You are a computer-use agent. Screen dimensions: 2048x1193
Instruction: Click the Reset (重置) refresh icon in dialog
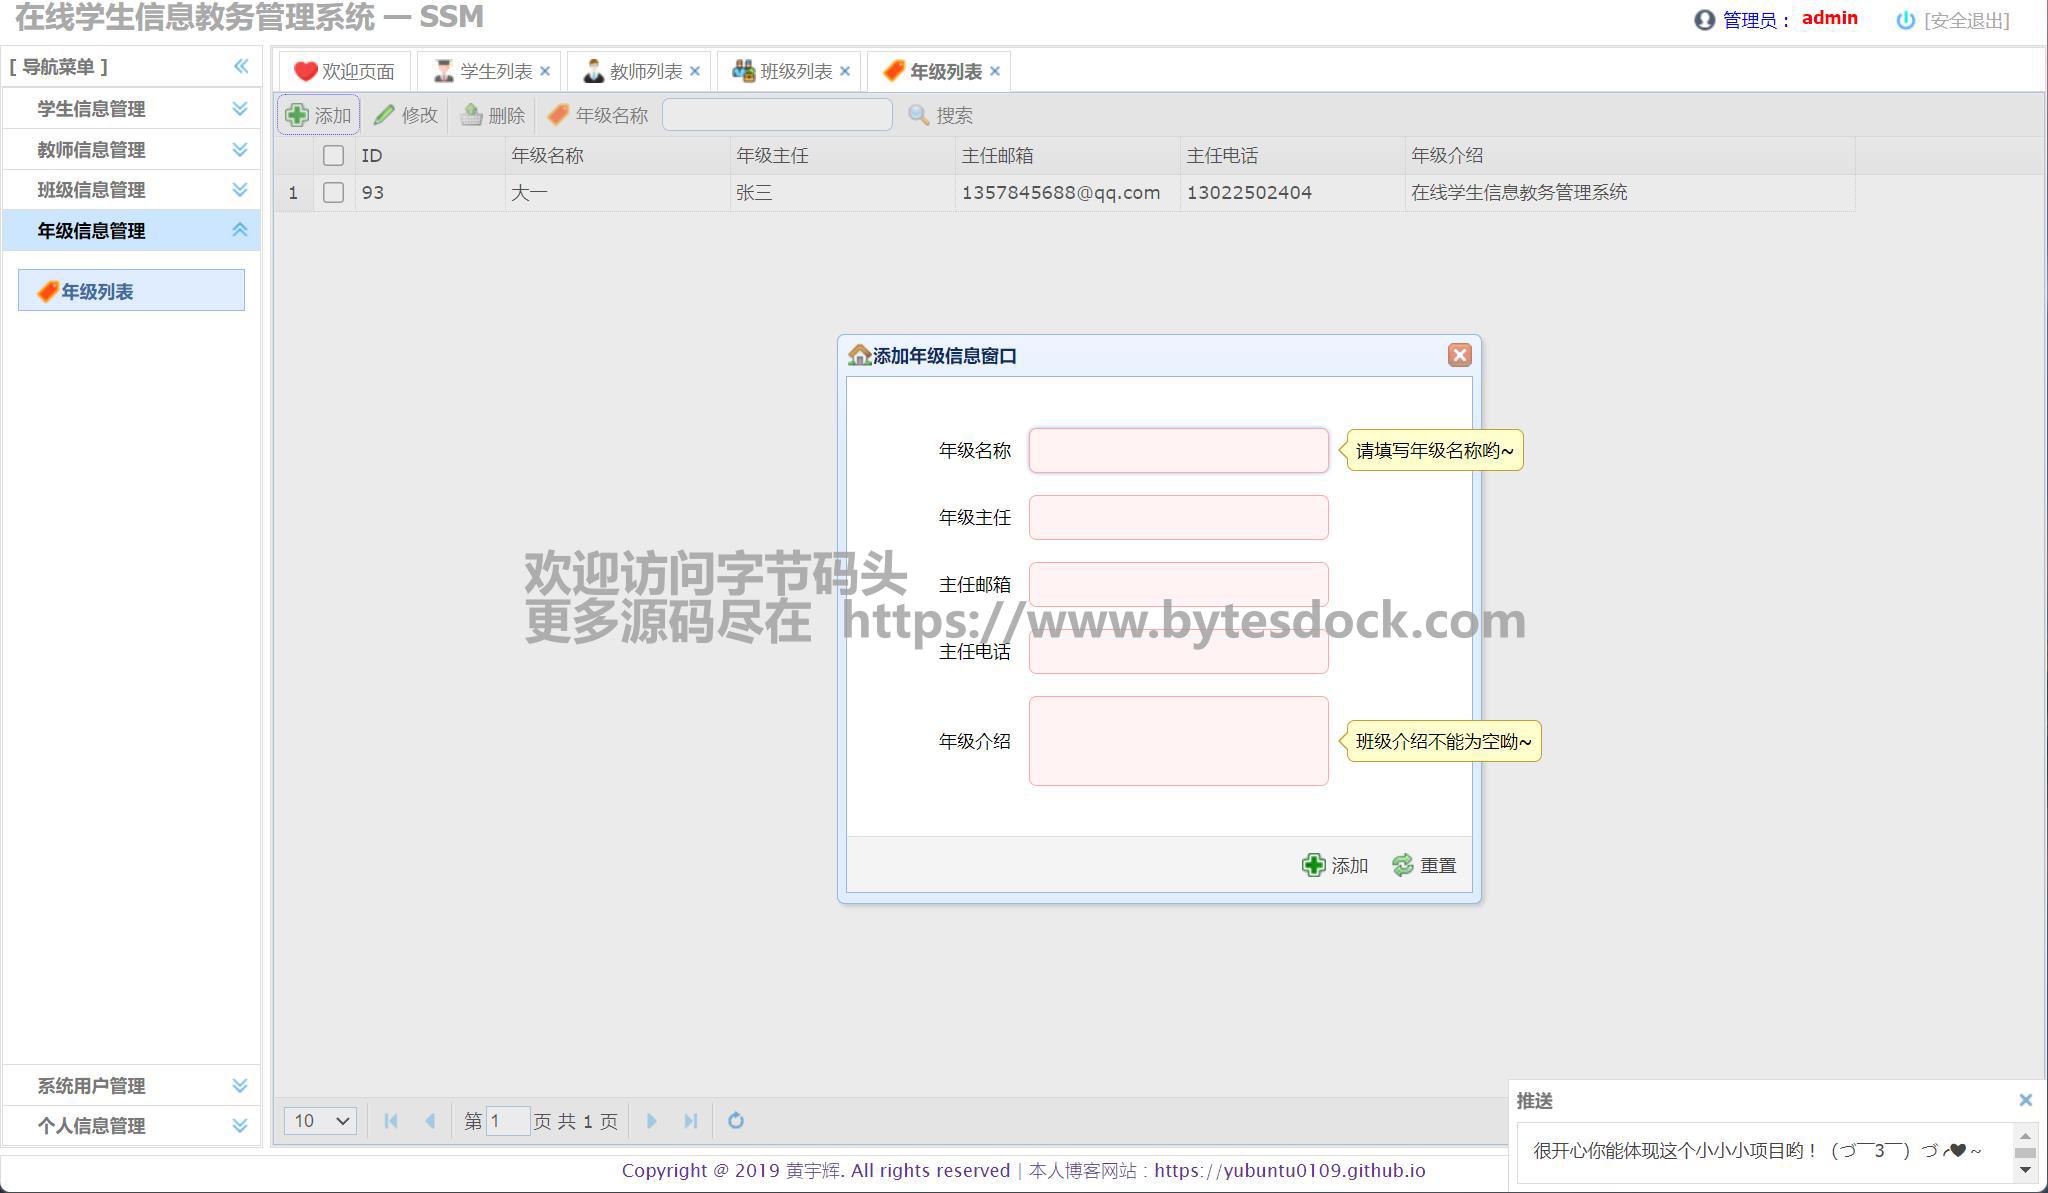tap(1403, 865)
